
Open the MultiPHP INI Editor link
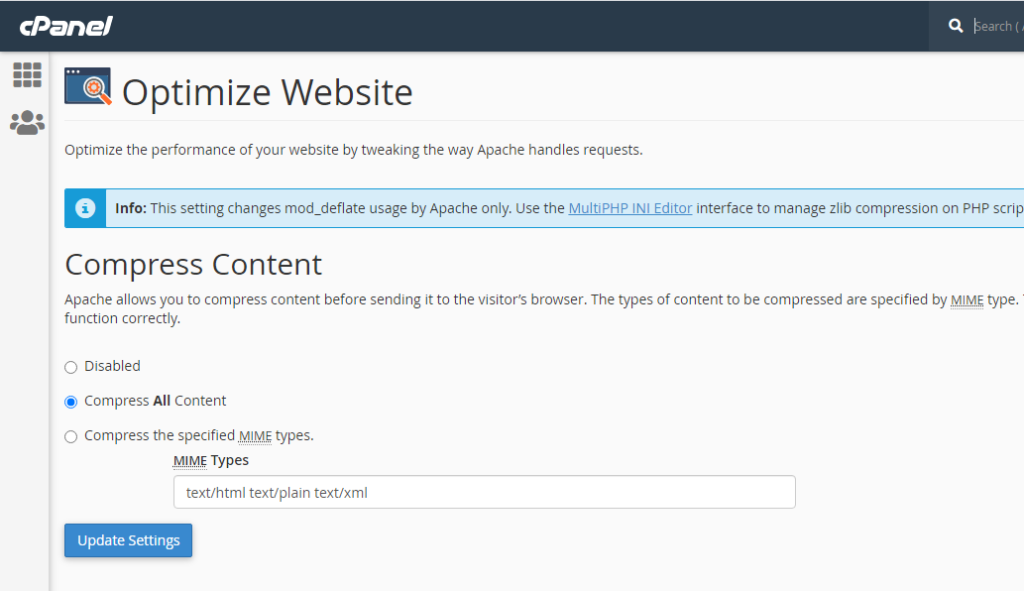pyautogui.click(x=630, y=208)
